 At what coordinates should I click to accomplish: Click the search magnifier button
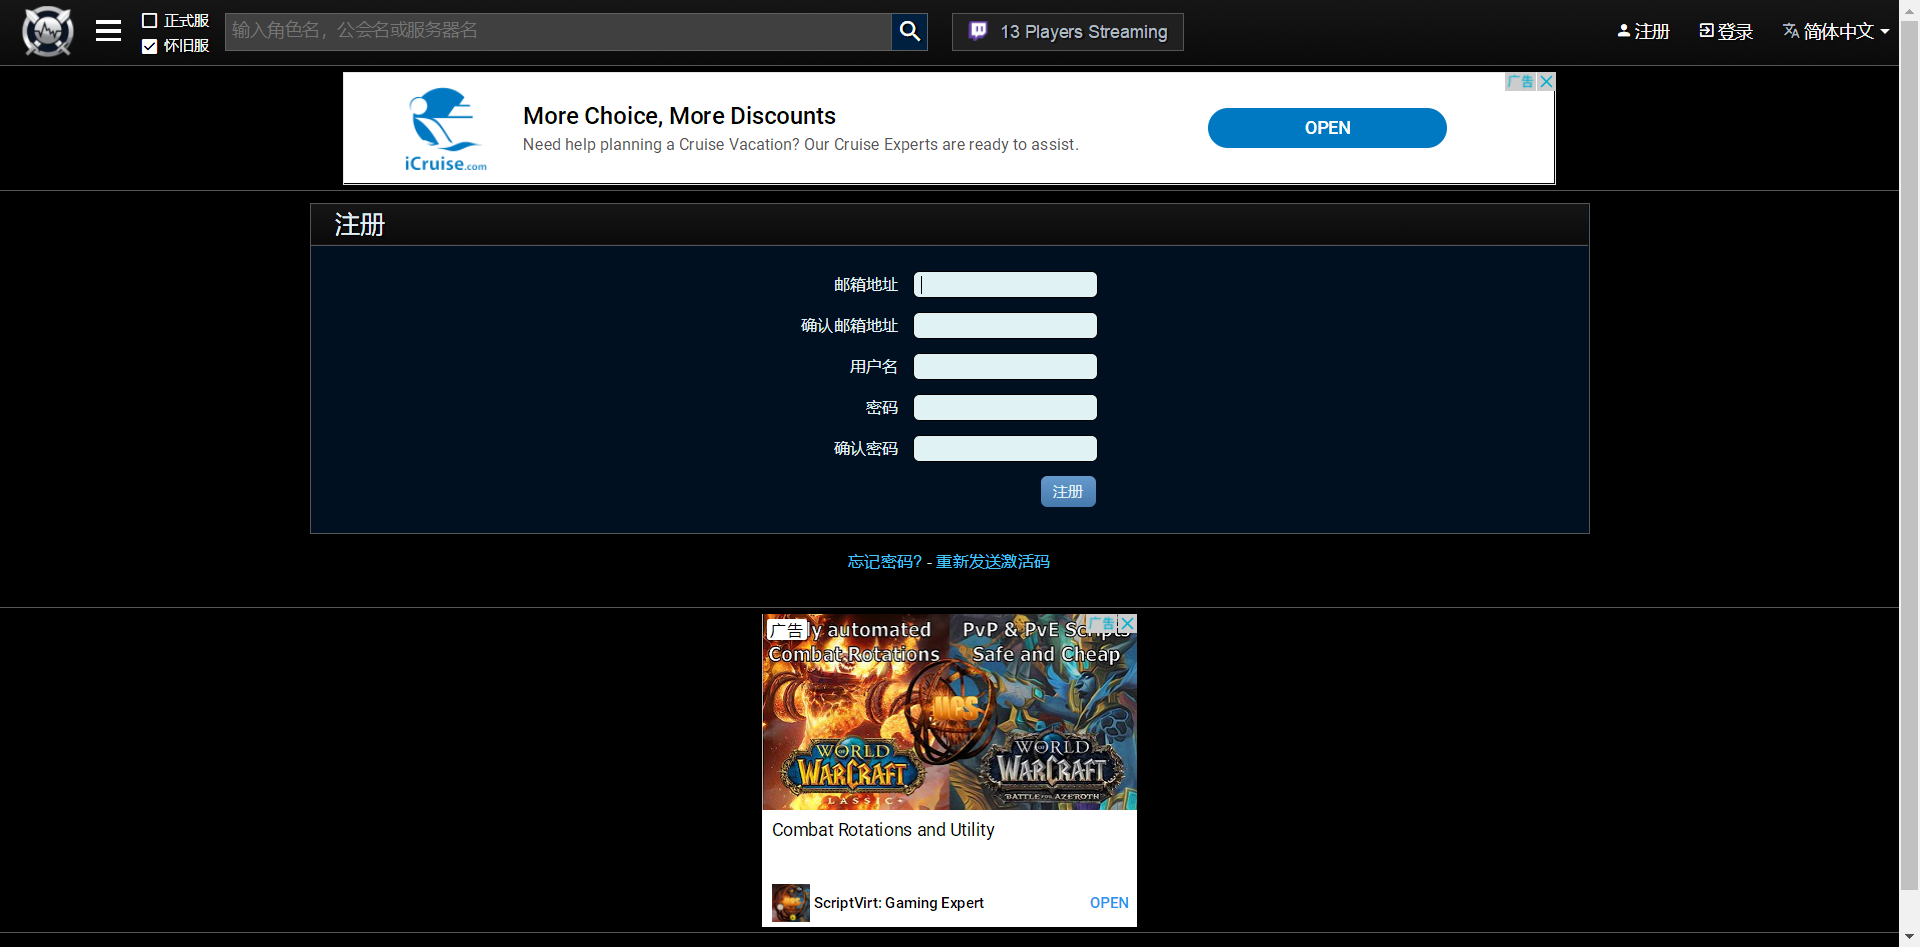tap(909, 32)
